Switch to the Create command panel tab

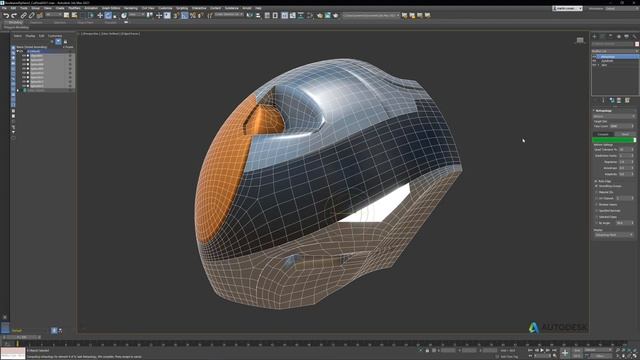click(x=594, y=36)
